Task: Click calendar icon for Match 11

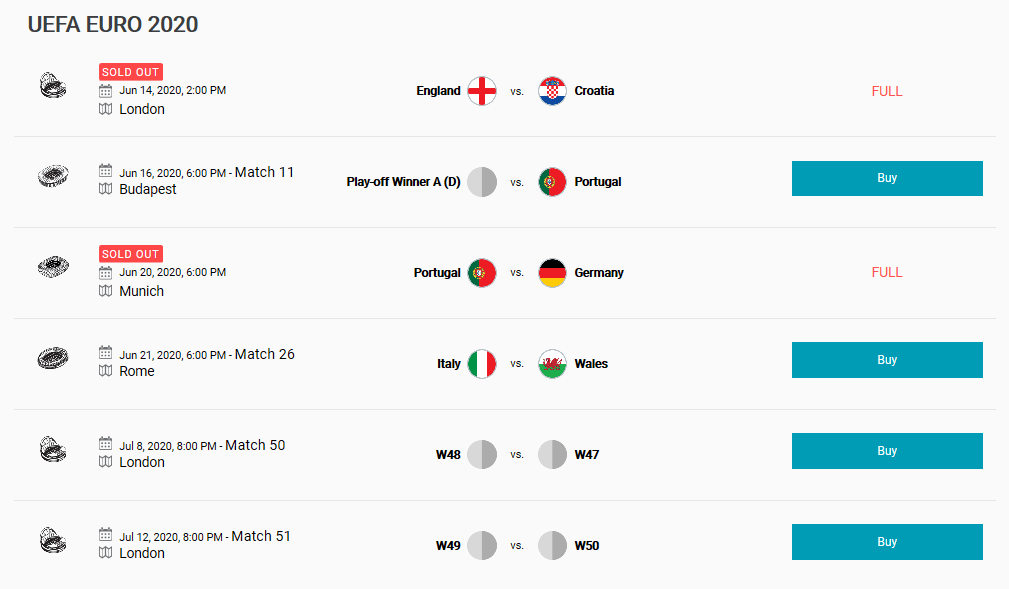Action: click(x=106, y=171)
